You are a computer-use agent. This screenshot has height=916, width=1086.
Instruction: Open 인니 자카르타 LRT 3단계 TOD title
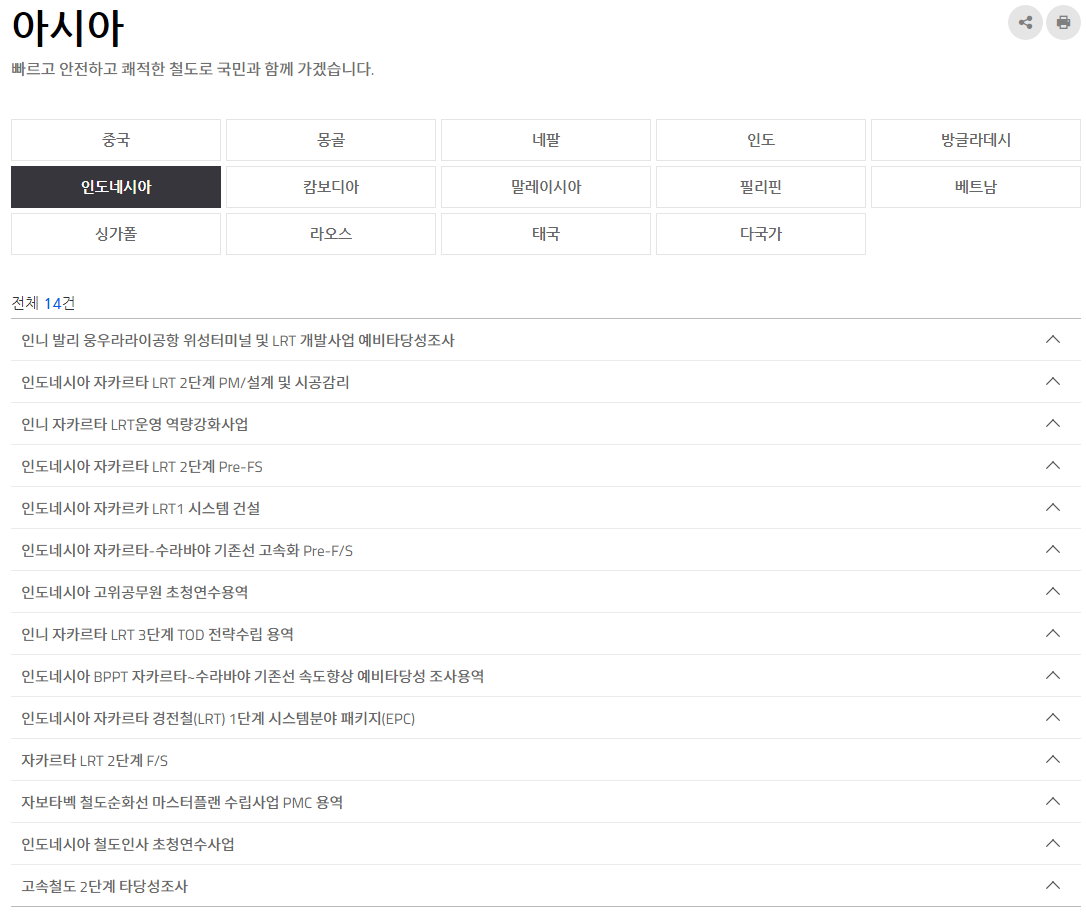[157, 634]
